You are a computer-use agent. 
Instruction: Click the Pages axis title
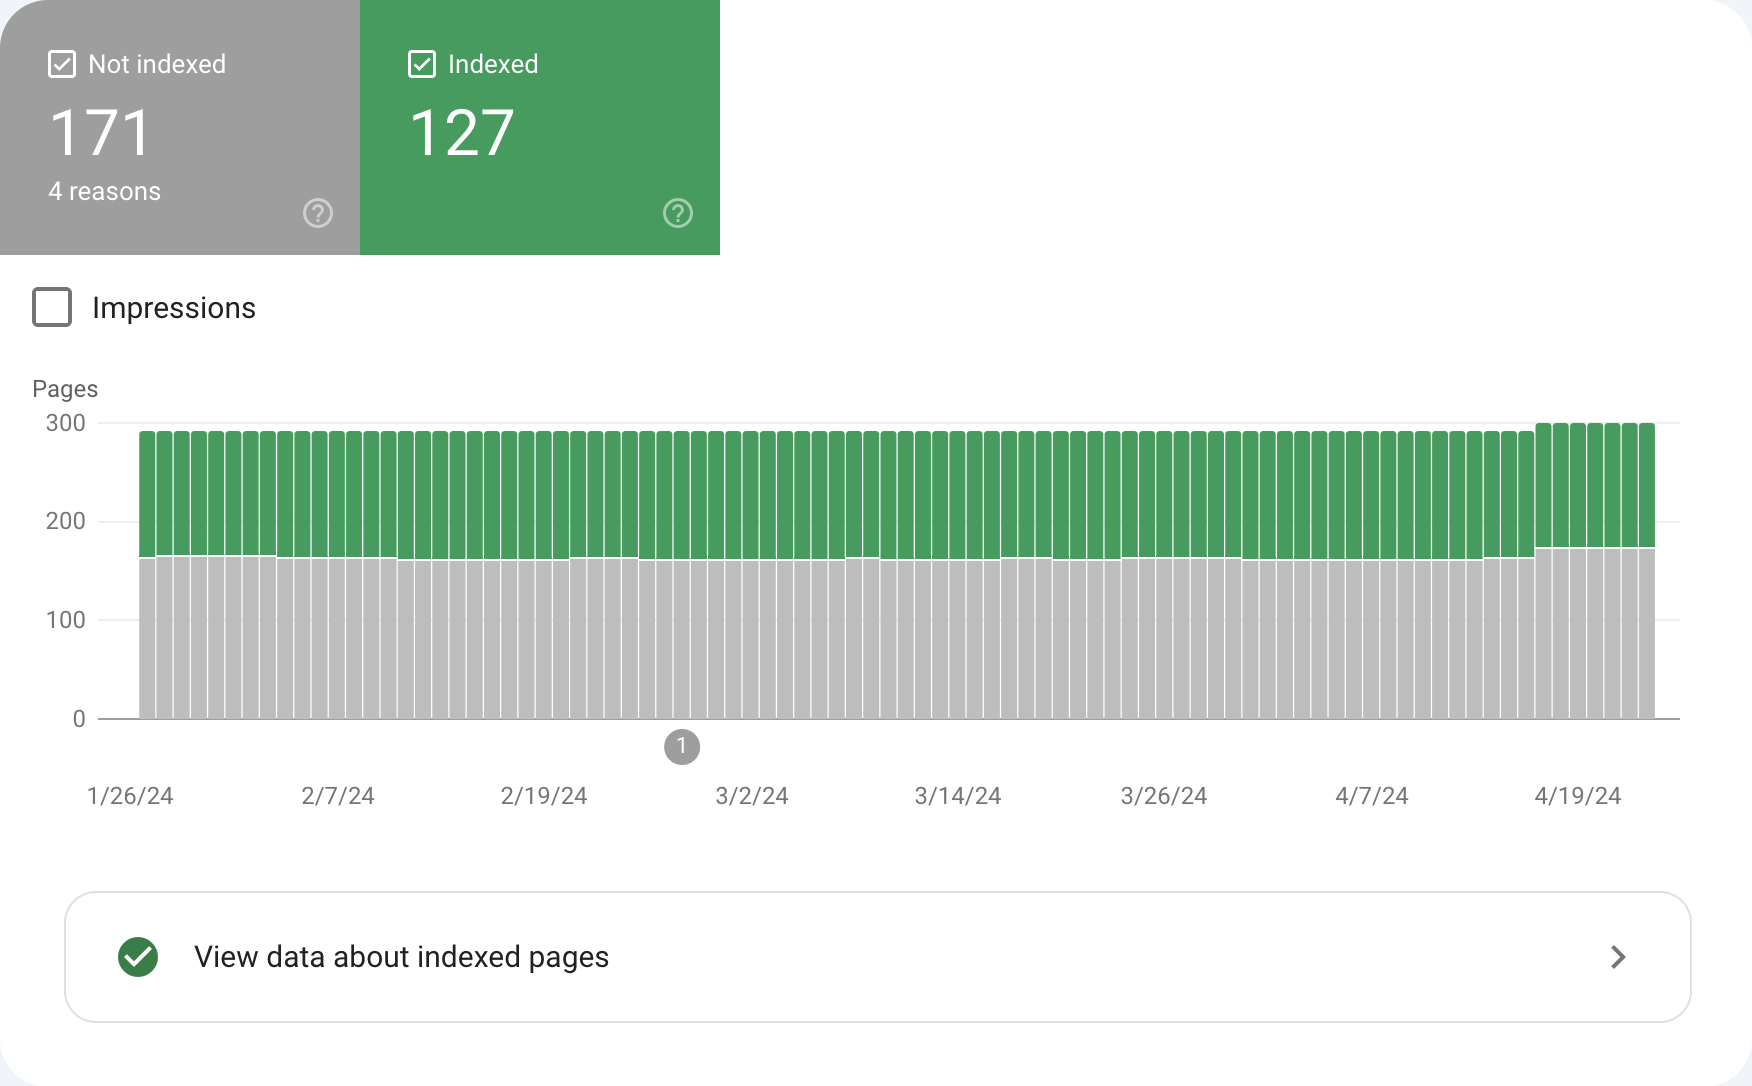pos(65,389)
